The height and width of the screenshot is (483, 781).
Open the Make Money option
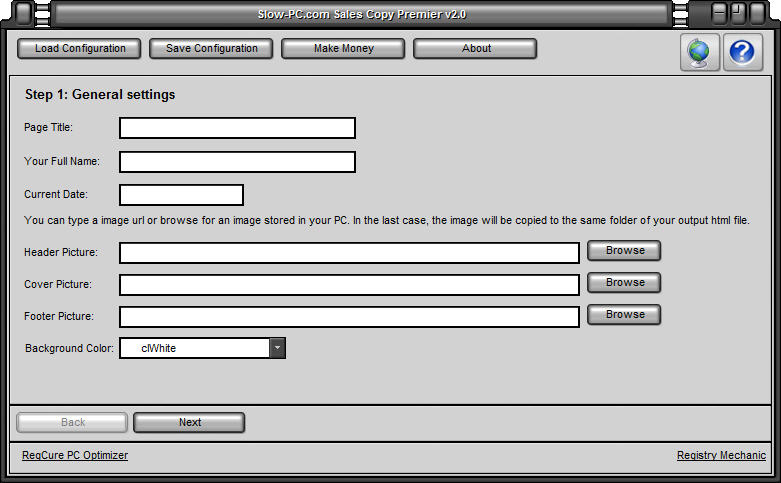pos(343,48)
